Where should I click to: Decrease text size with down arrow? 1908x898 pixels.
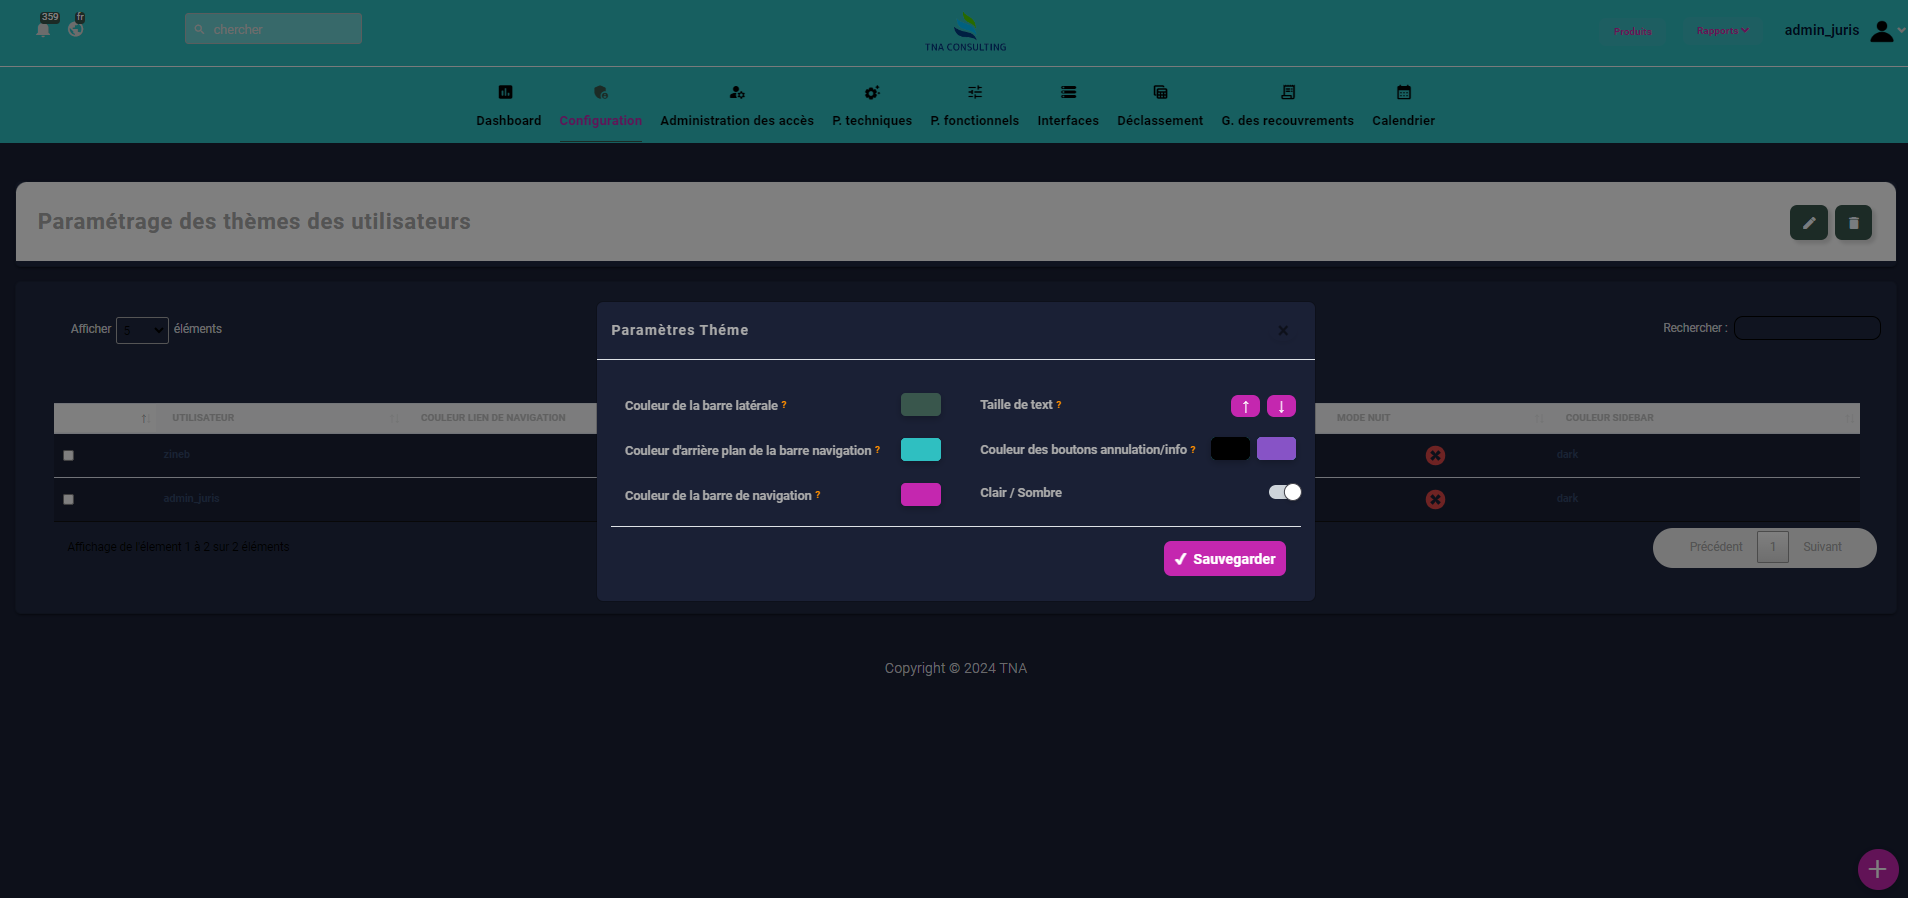coord(1281,406)
